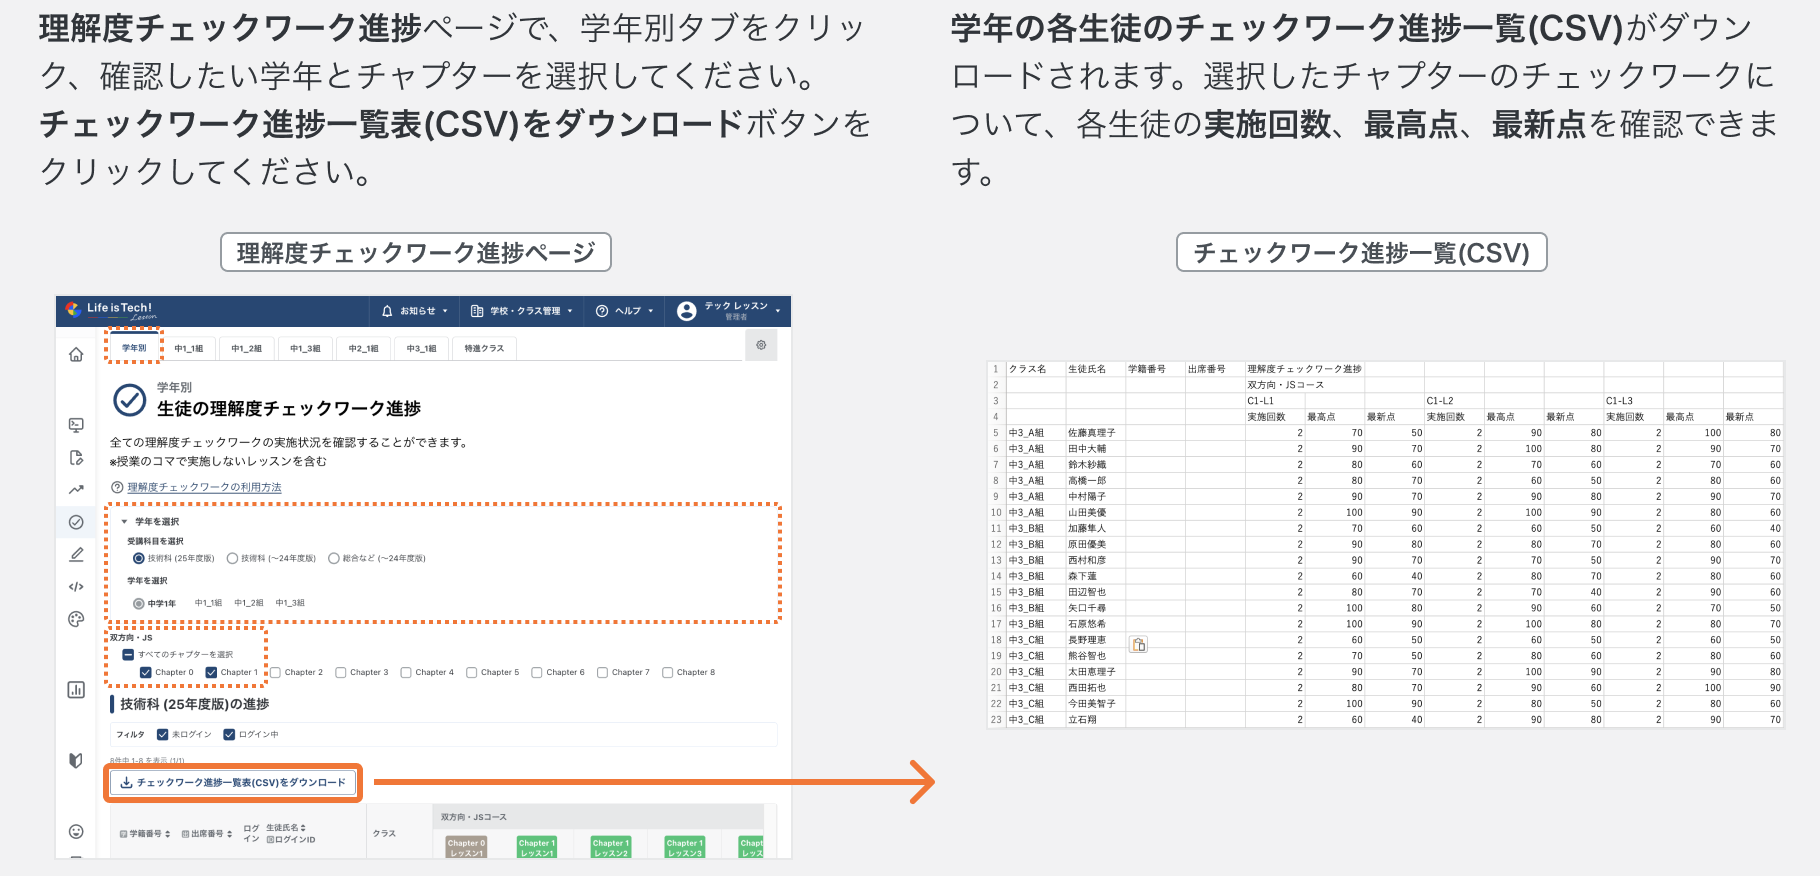
Task: Select the 学年別 tab
Action: tap(134, 348)
